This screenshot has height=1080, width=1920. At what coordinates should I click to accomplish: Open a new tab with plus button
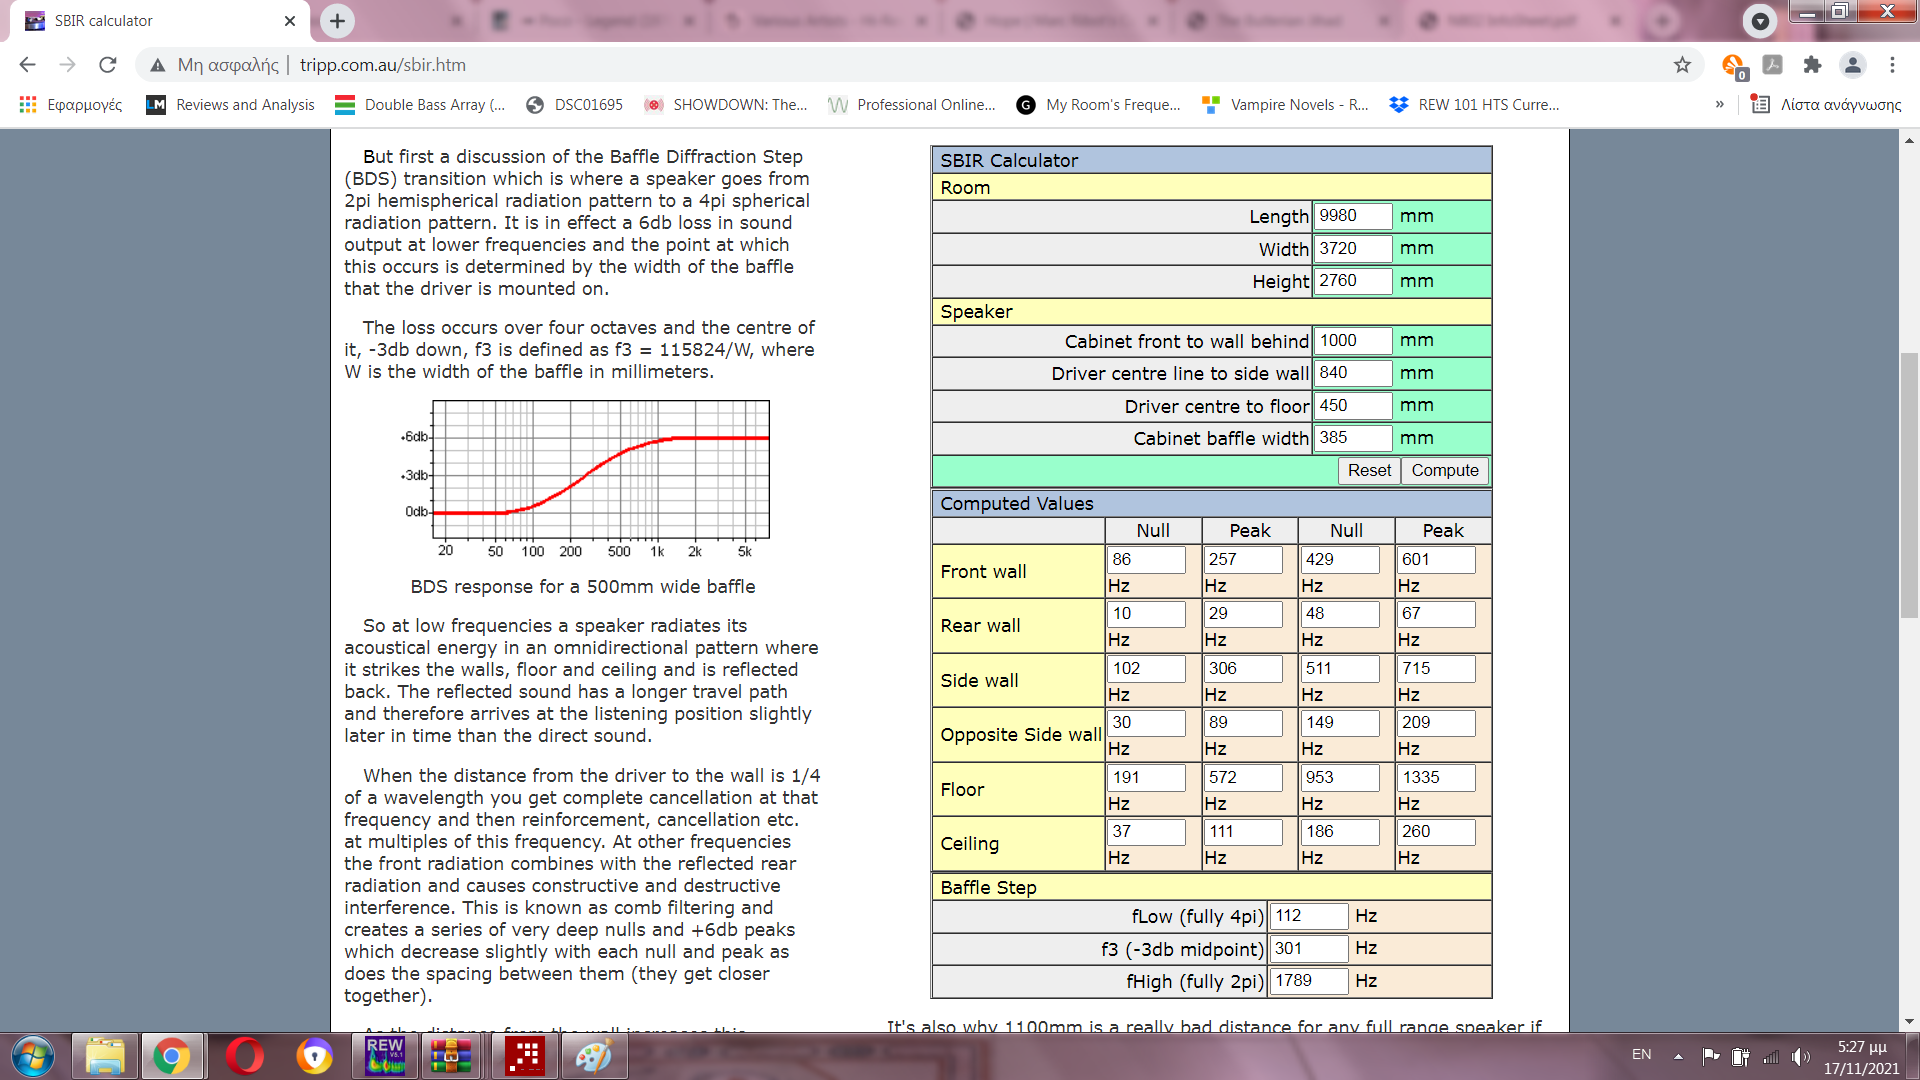coord(337,20)
